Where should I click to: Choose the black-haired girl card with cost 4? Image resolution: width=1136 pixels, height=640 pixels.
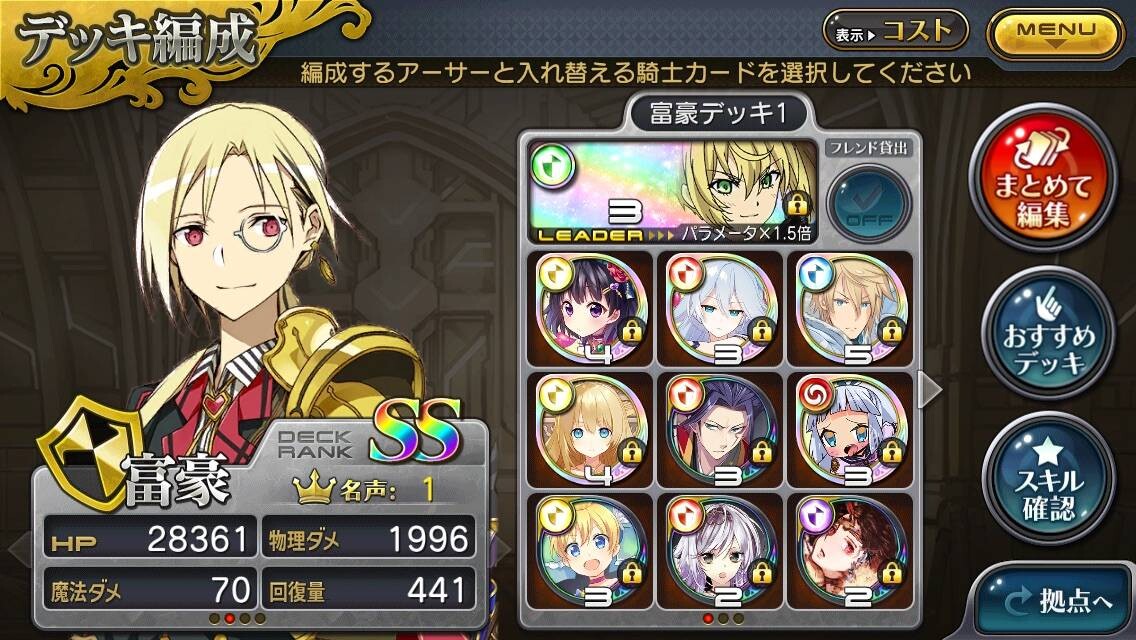point(590,309)
